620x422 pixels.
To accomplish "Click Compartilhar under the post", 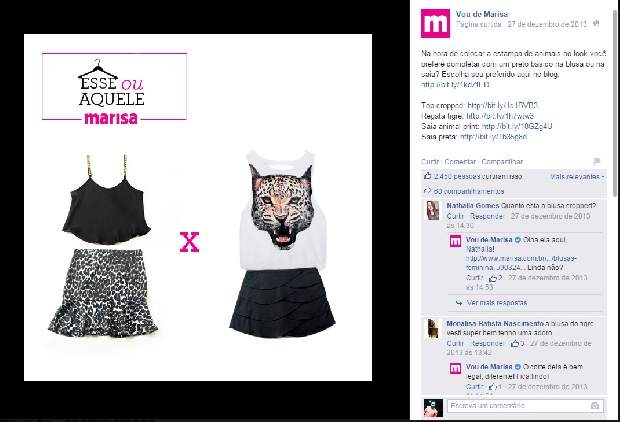I will (x=502, y=162).
